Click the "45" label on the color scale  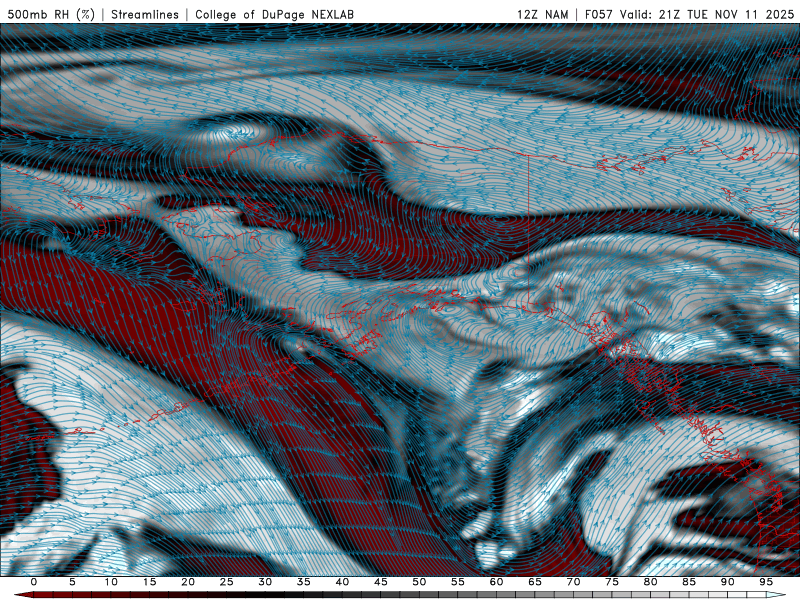tap(381, 582)
